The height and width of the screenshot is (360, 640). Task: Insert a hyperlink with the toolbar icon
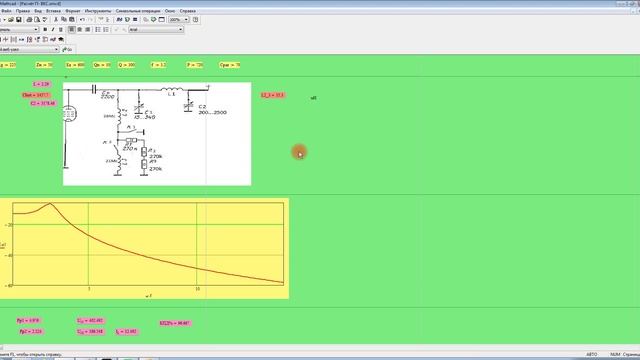pyautogui.click(x=146, y=20)
